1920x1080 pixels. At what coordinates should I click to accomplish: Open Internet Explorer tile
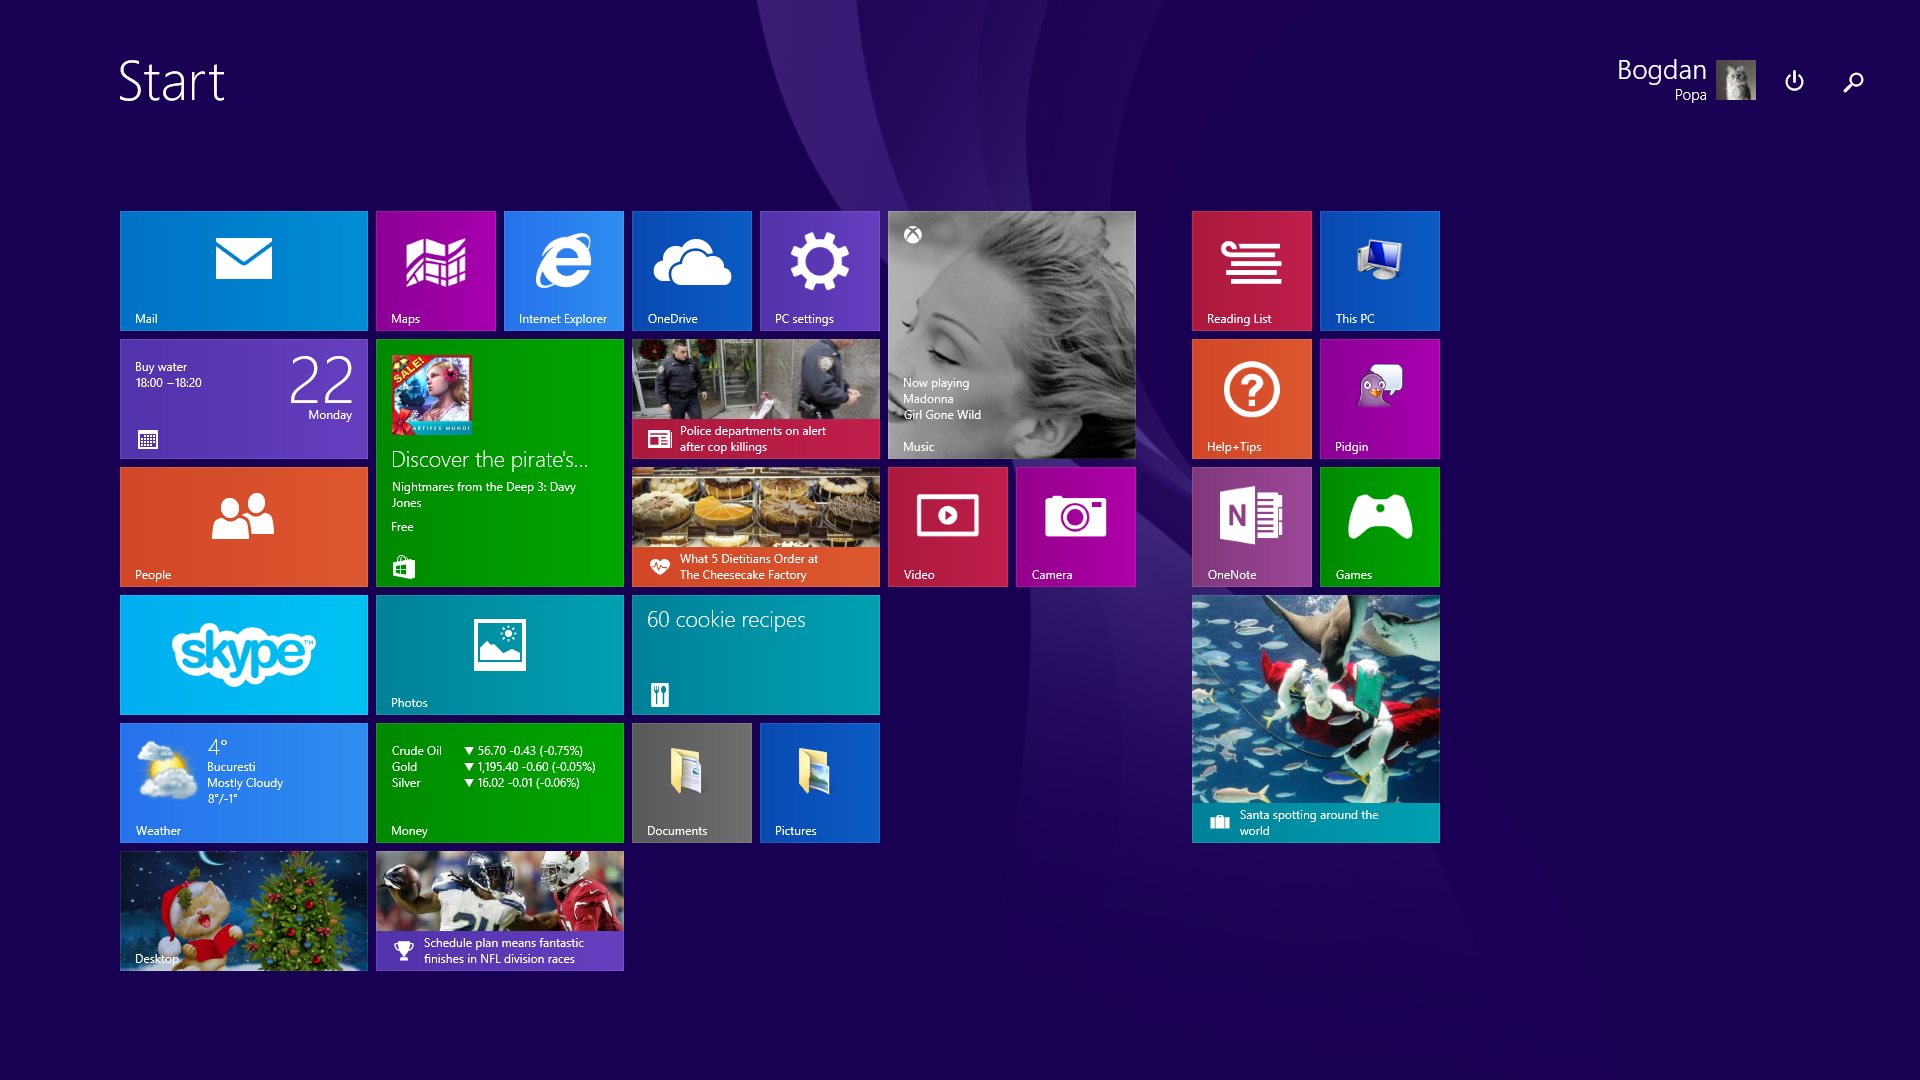pyautogui.click(x=564, y=271)
